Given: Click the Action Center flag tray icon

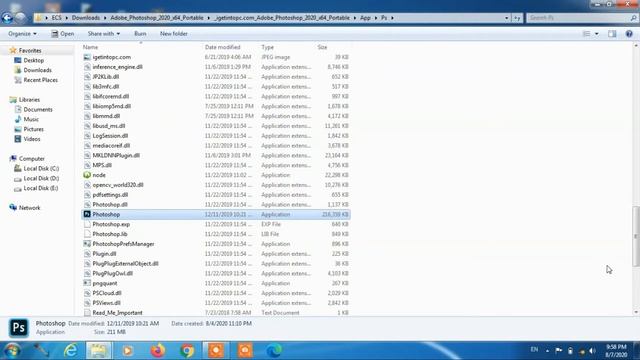Looking at the screenshot, I should tap(558, 351).
